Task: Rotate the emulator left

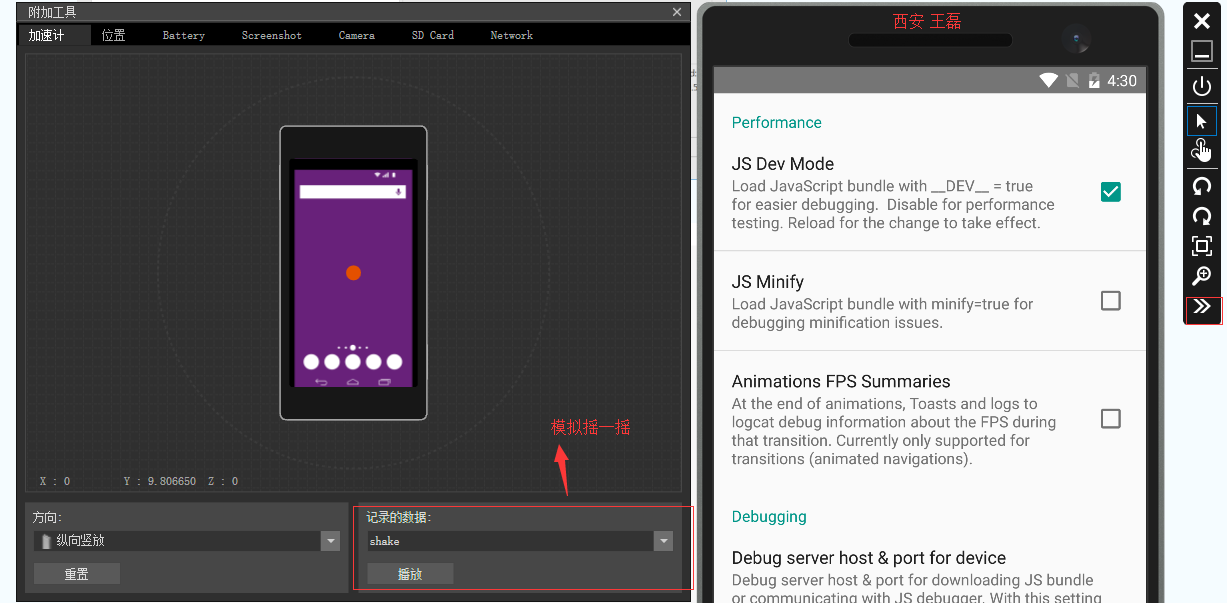Action: coord(1202,185)
